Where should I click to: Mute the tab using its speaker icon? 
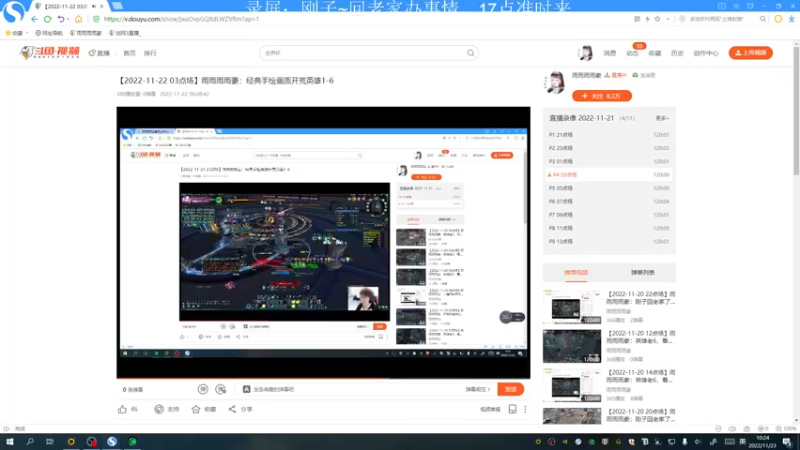[94, 6]
